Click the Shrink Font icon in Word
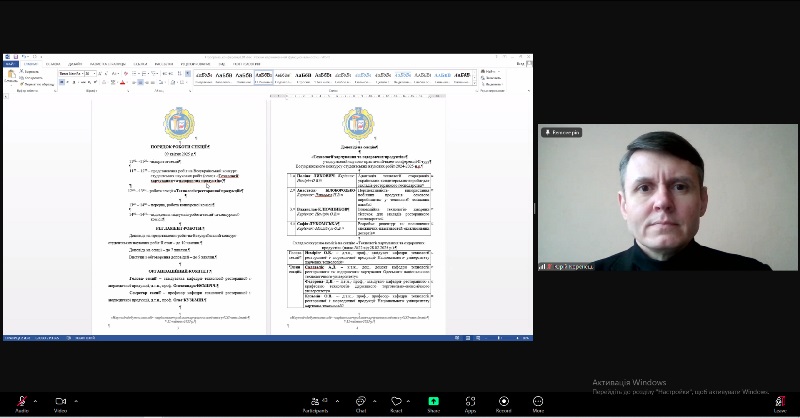The height and width of the screenshot is (418, 800). tap(106, 74)
